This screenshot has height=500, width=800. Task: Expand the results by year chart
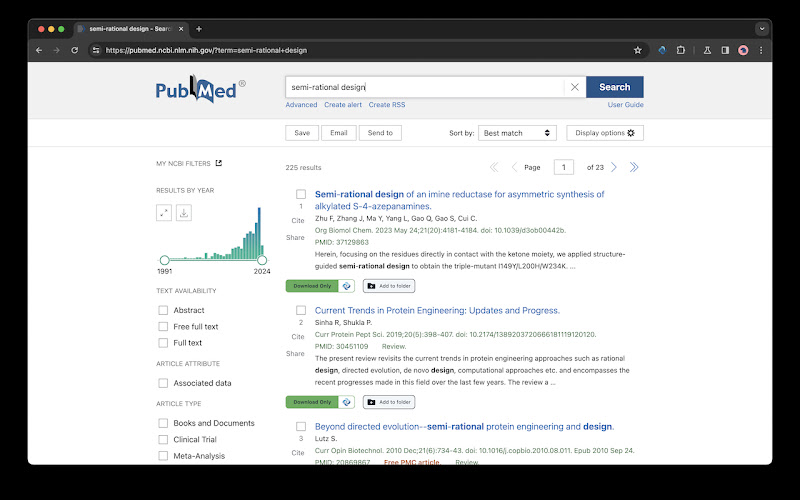[x=164, y=213]
